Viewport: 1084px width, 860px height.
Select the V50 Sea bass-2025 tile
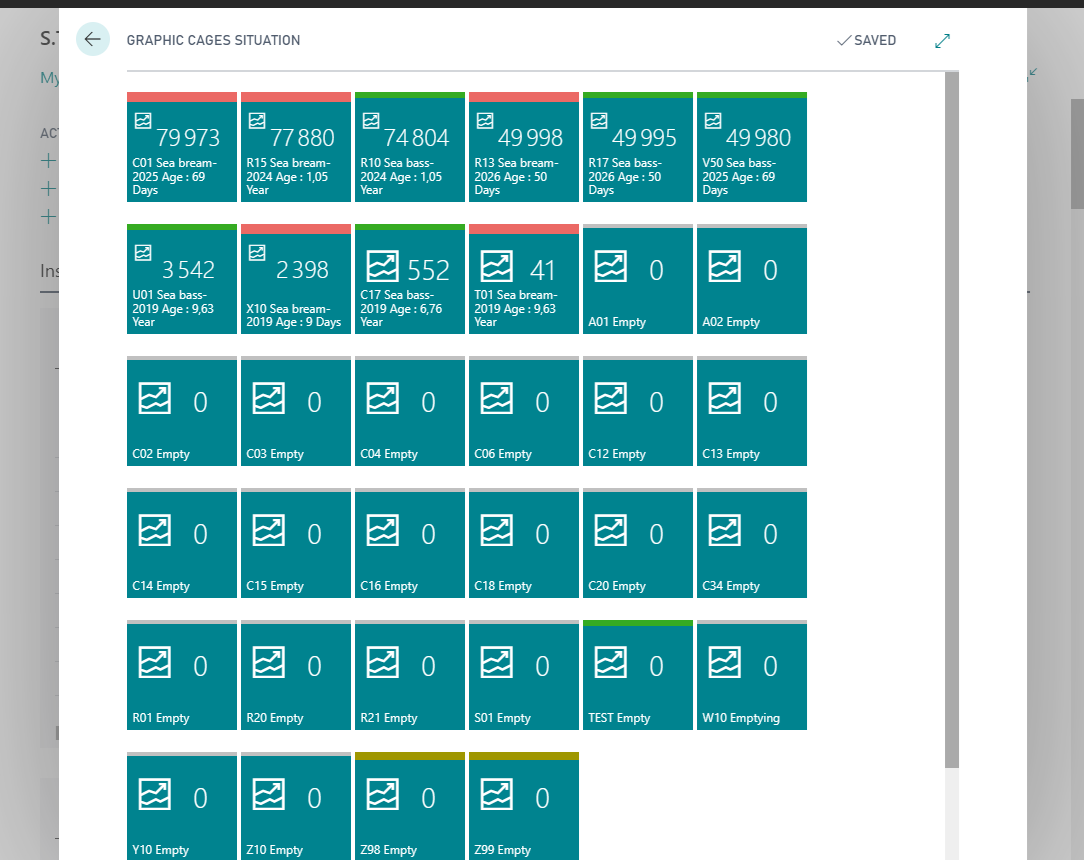pos(752,152)
